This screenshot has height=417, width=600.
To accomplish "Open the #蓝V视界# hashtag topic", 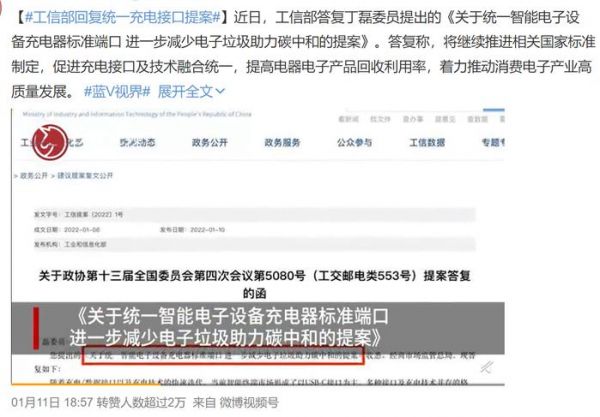I will pyautogui.click(x=117, y=91).
